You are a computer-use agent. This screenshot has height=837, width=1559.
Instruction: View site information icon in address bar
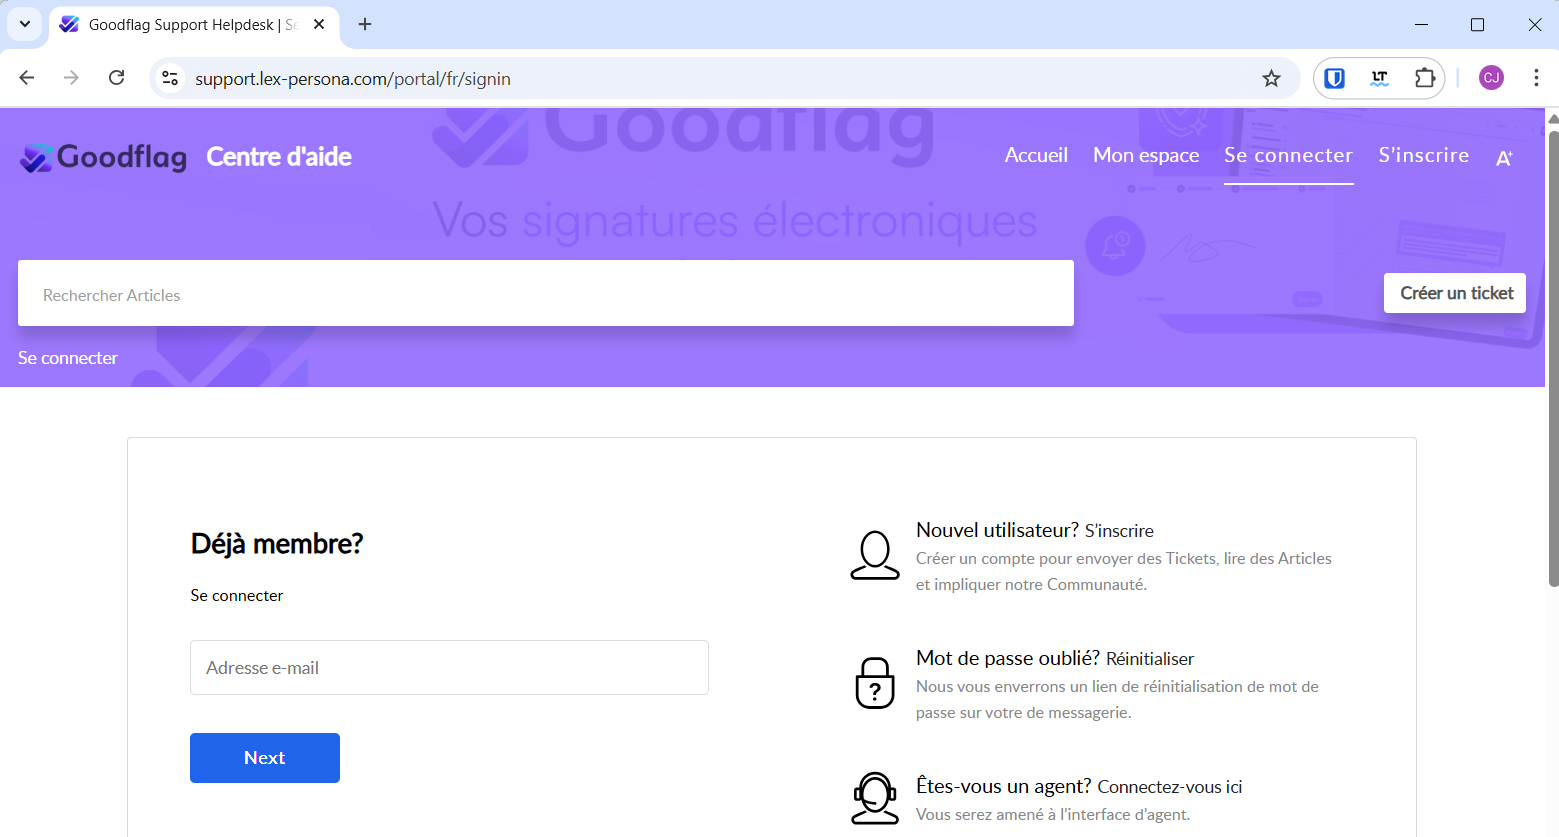(170, 78)
